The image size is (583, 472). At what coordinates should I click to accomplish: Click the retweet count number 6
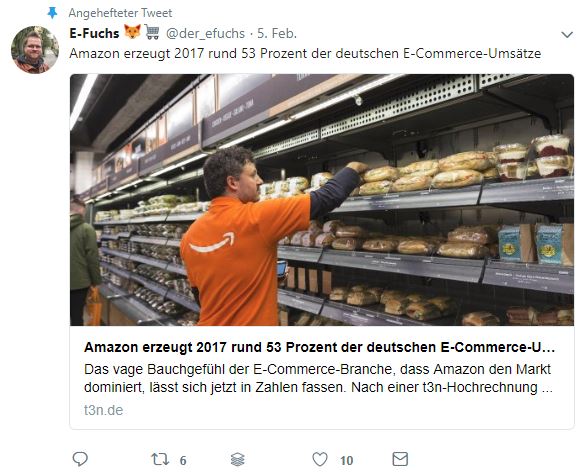coord(183,460)
